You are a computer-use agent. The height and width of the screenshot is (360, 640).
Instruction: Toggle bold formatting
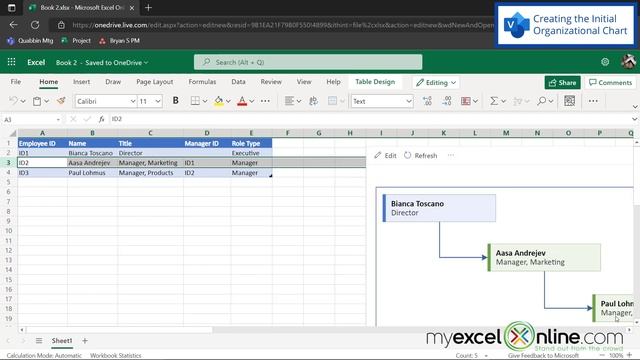pos(176,100)
